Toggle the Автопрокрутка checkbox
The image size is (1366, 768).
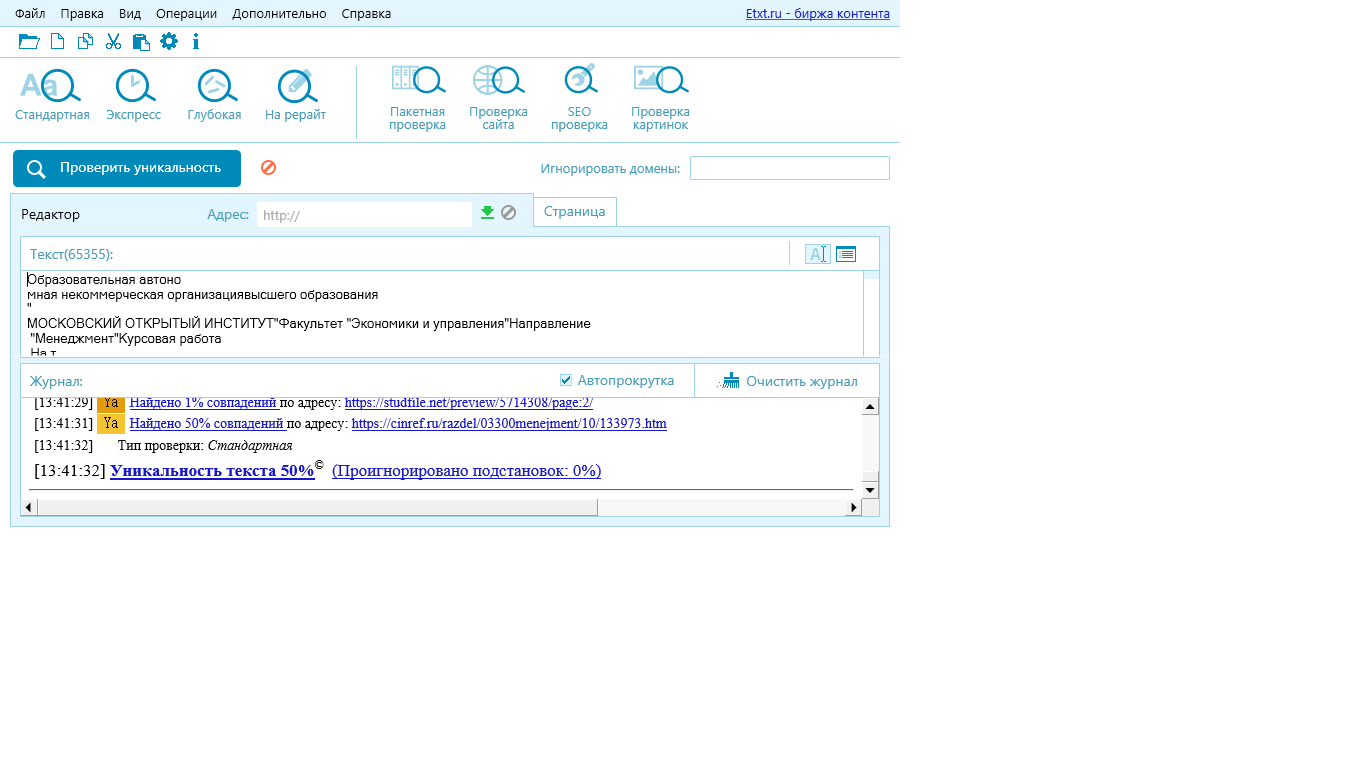pos(566,380)
